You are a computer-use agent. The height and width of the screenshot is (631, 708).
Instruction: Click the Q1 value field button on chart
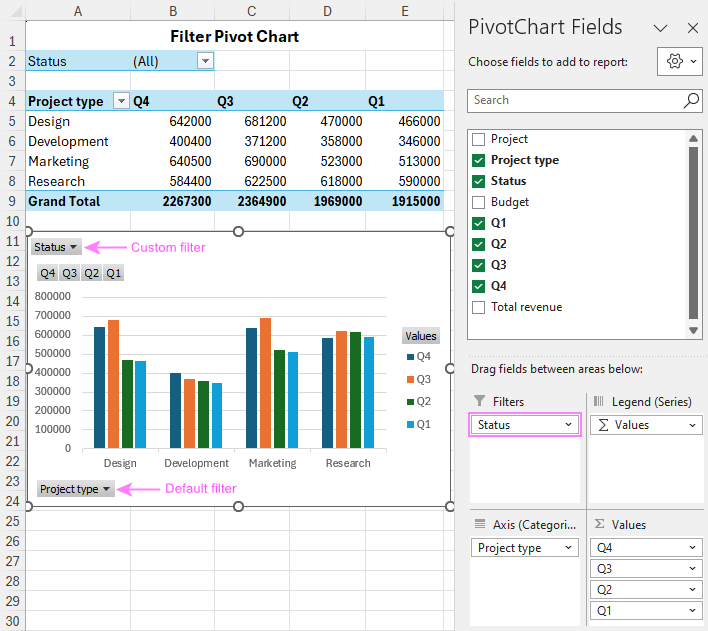click(113, 273)
